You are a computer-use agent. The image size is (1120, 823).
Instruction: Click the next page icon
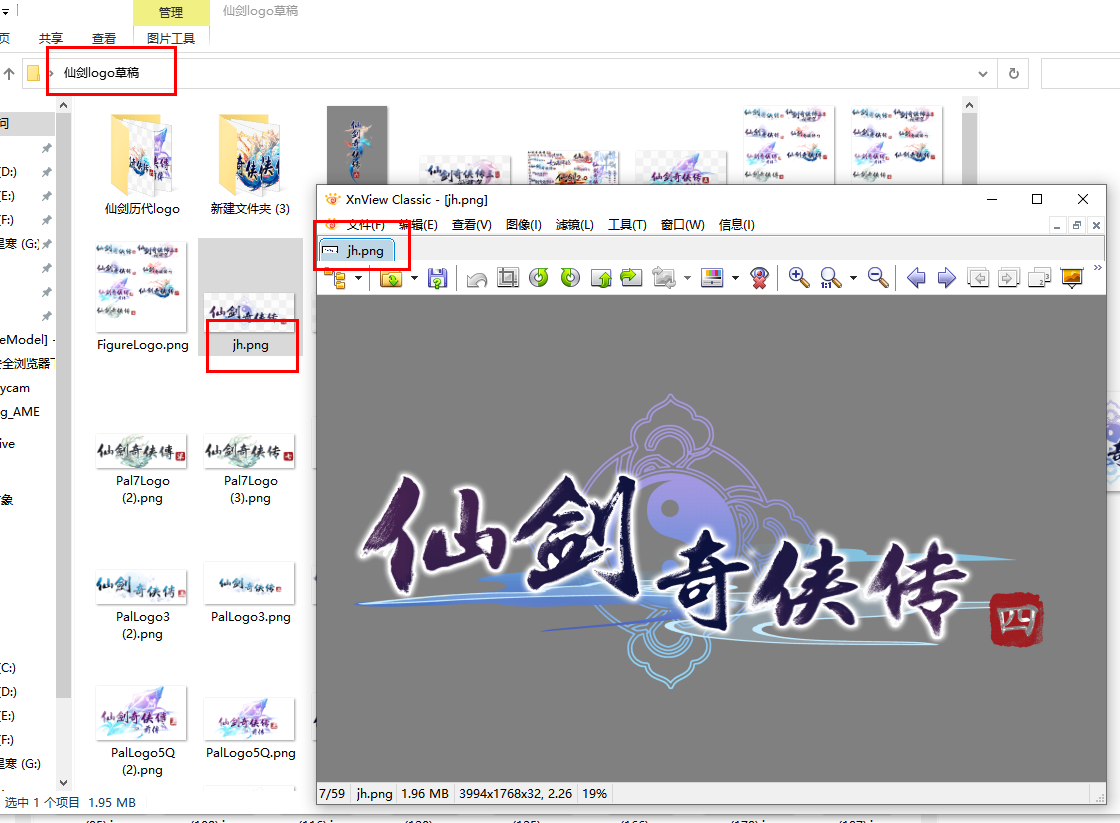1009,278
